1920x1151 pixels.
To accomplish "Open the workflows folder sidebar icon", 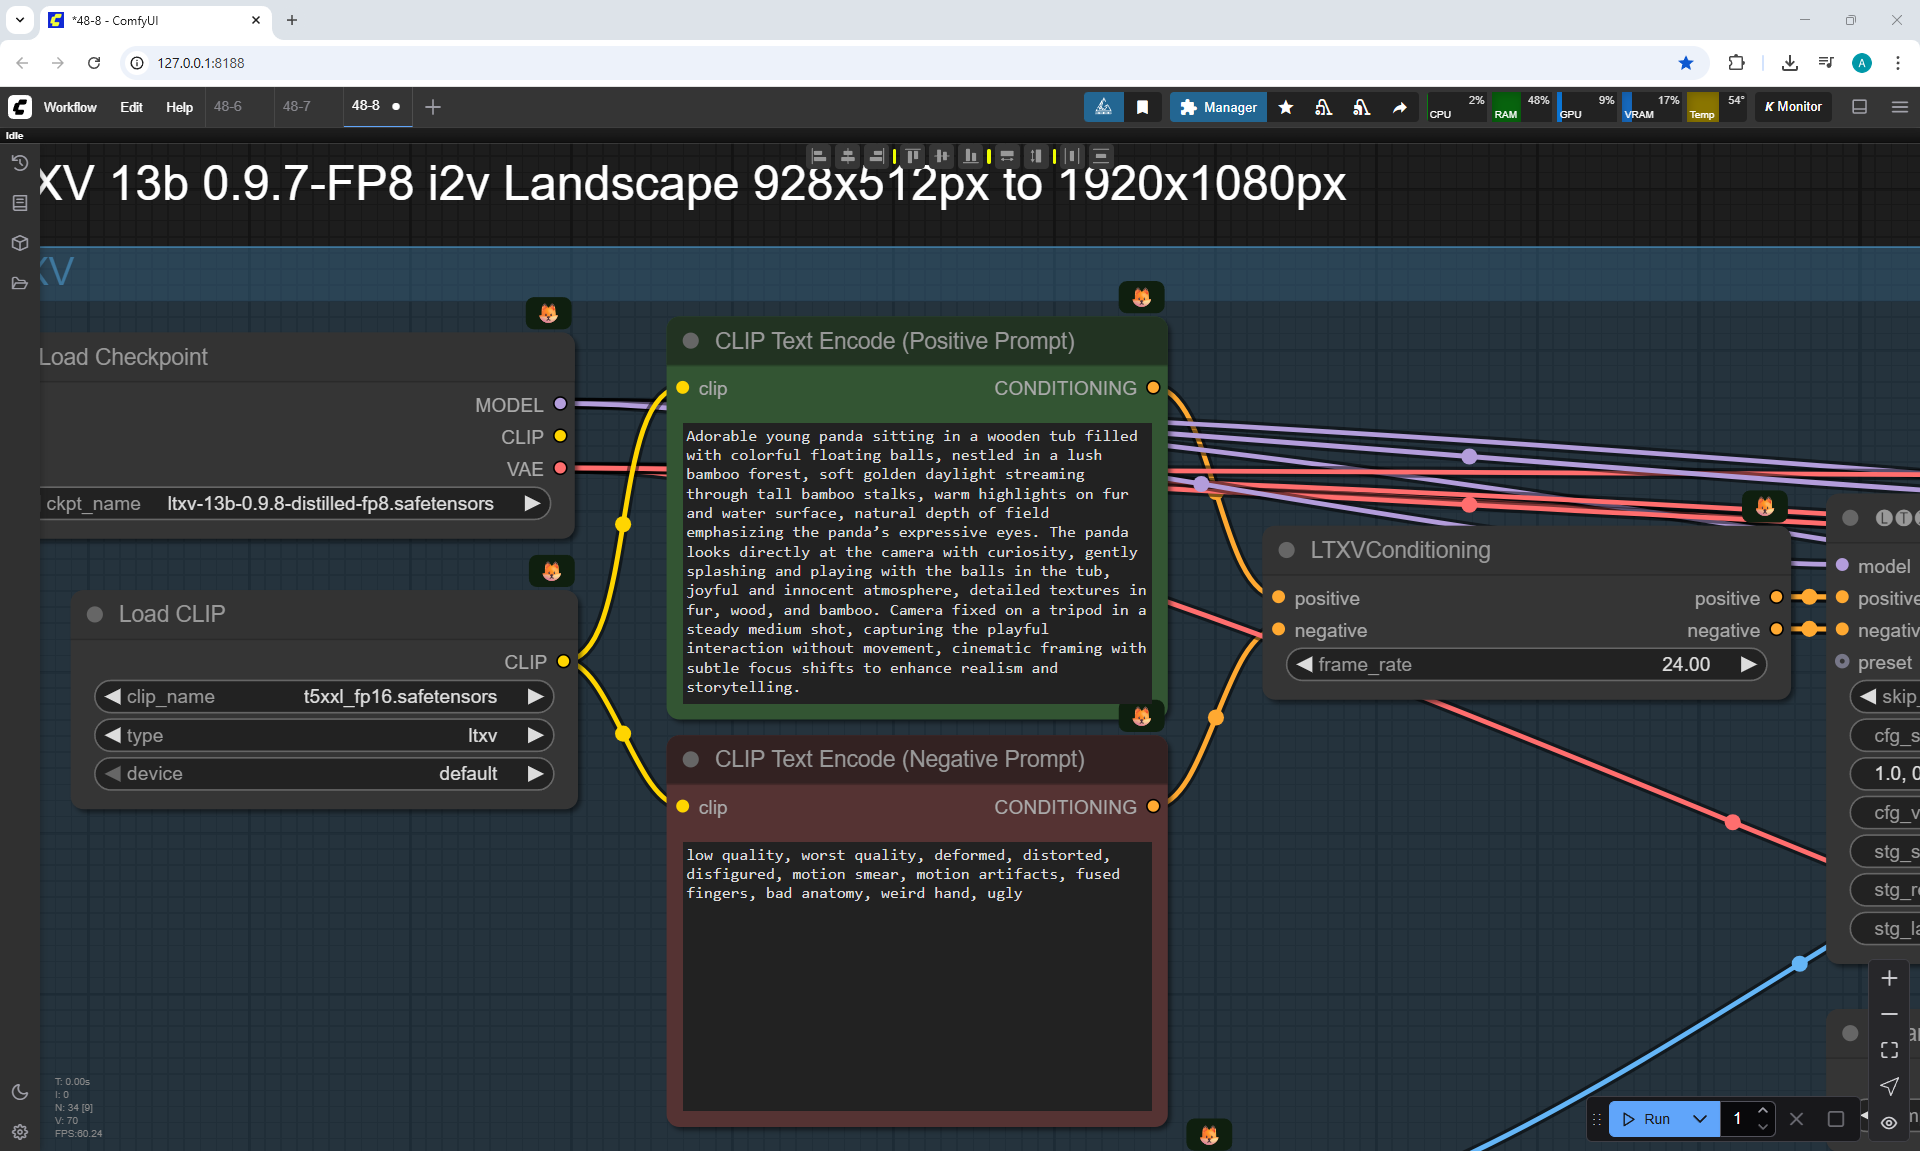I will coord(19,283).
